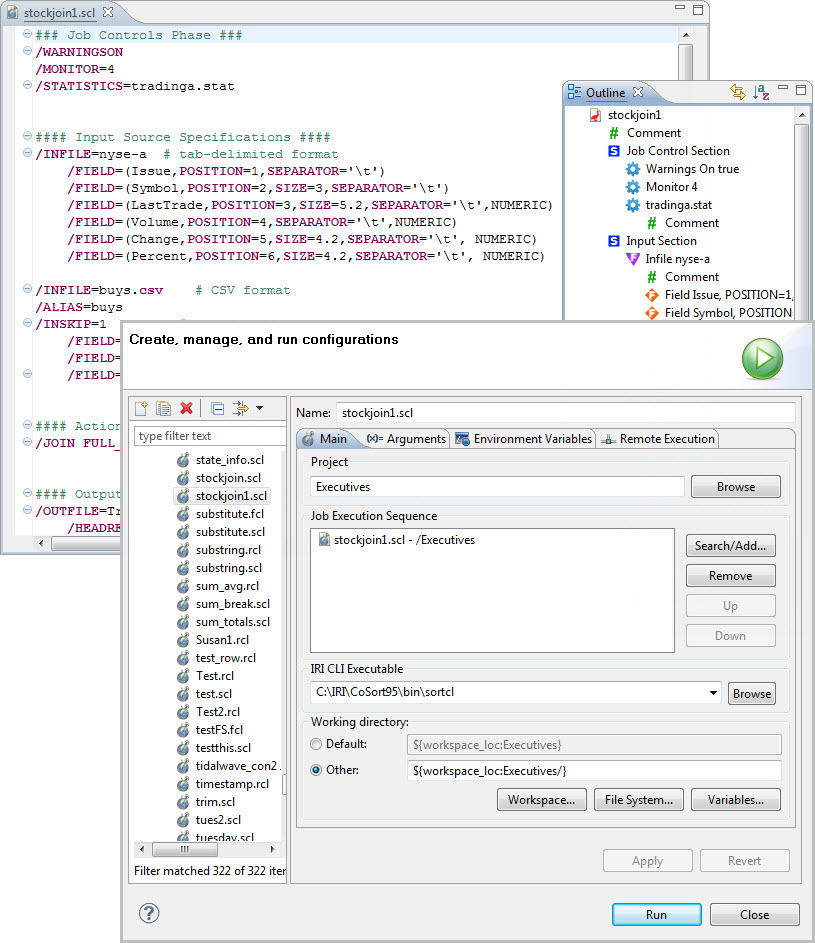Click the Infile nyse-a funnel icon
815x943 pixels.
point(633,259)
